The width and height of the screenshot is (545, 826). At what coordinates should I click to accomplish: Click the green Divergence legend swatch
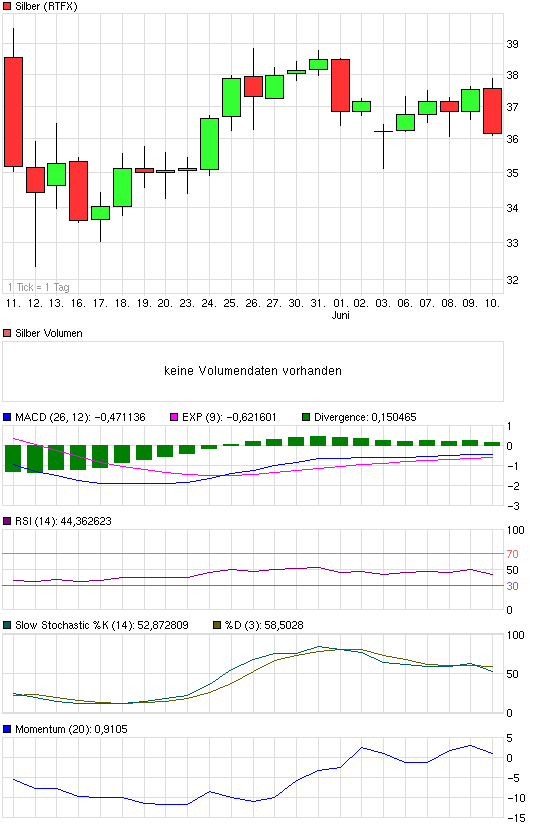[x=306, y=417]
